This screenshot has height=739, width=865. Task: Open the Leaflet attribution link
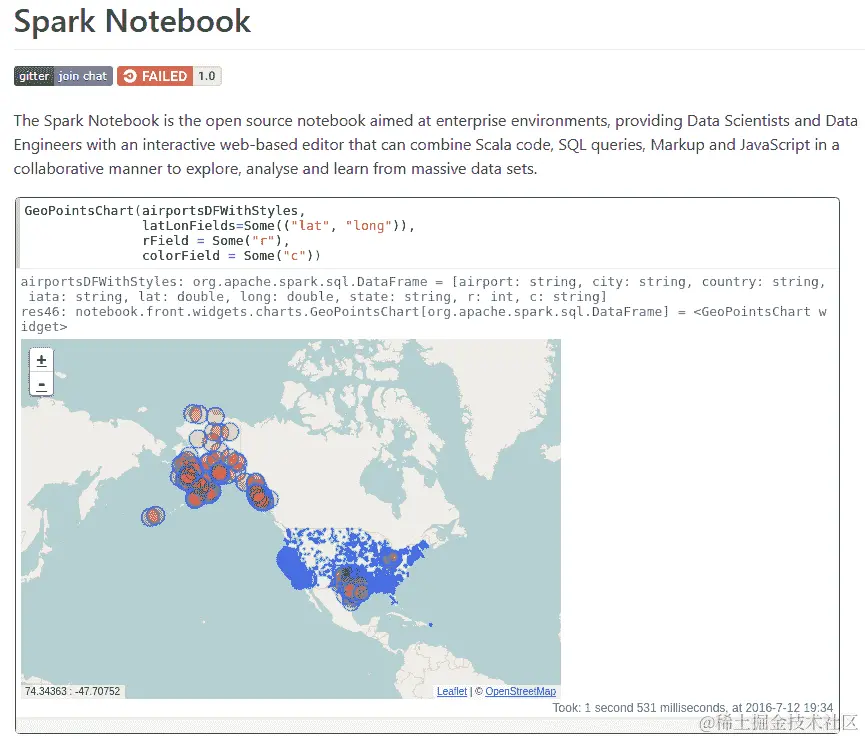click(x=451, y=691)
